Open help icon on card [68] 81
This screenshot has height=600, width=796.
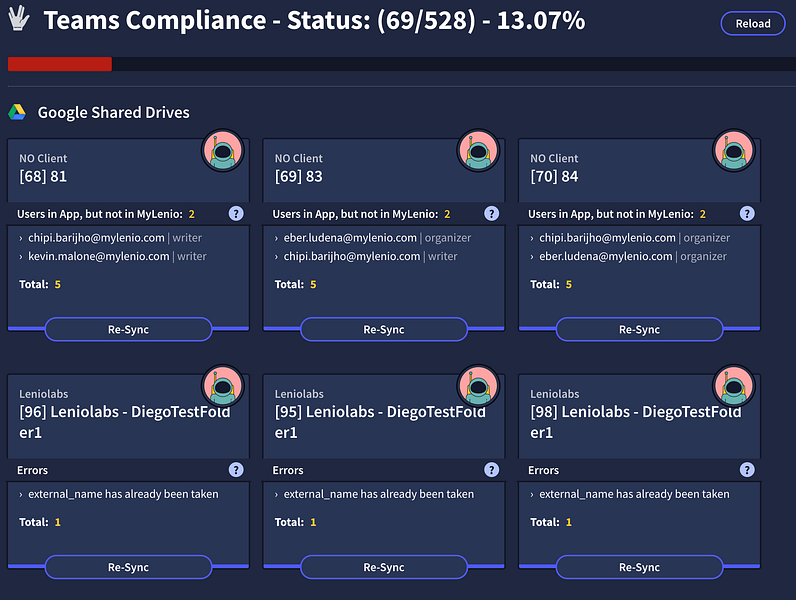click(x=236, y=214)
